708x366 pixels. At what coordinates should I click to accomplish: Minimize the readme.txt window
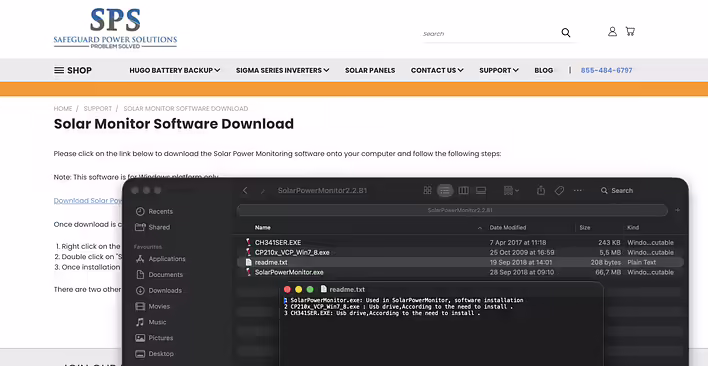coord(298,289)
